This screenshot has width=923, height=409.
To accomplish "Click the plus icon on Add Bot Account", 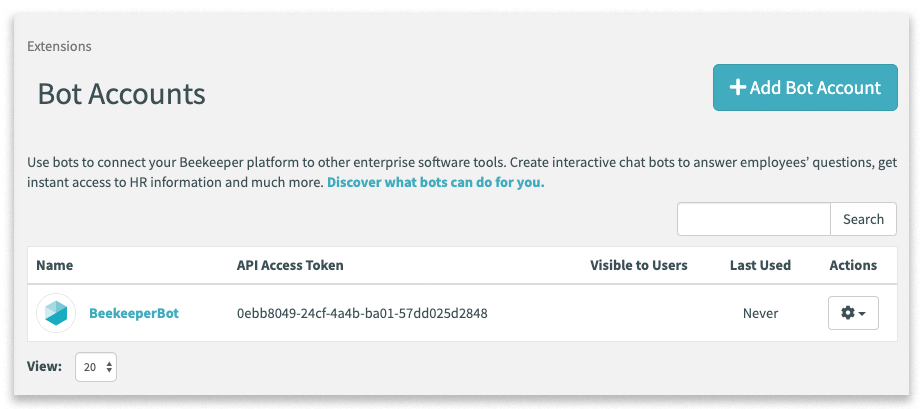I will pyautogui.click(x=738, y=87).
